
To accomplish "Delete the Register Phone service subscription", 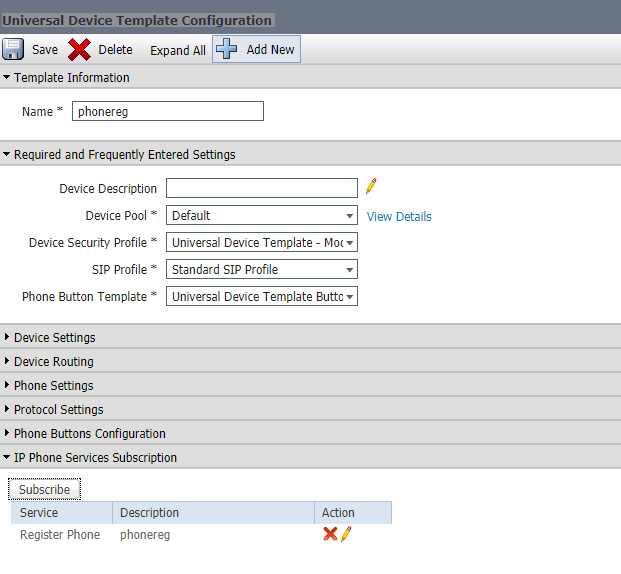I will (329, 535).
